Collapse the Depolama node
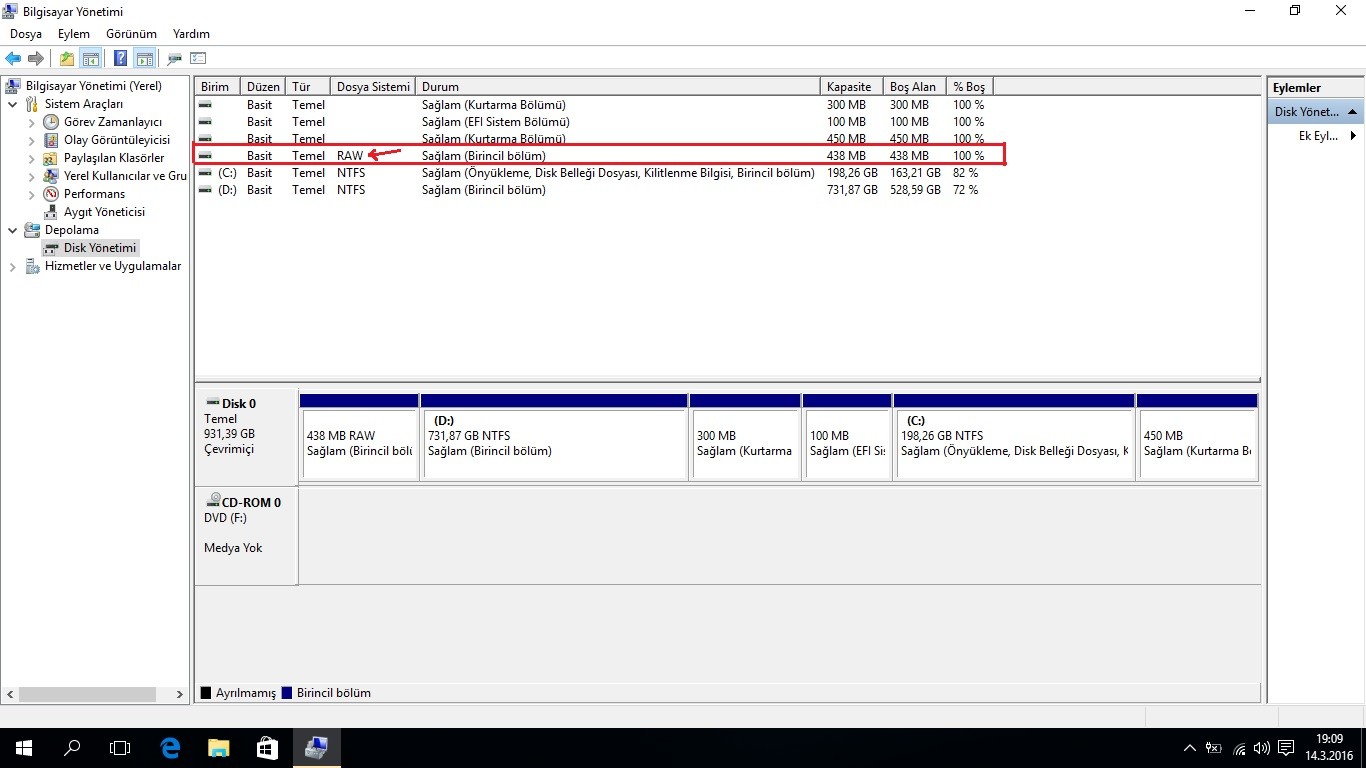The image size is (1366, 768). tap(12, 230)
